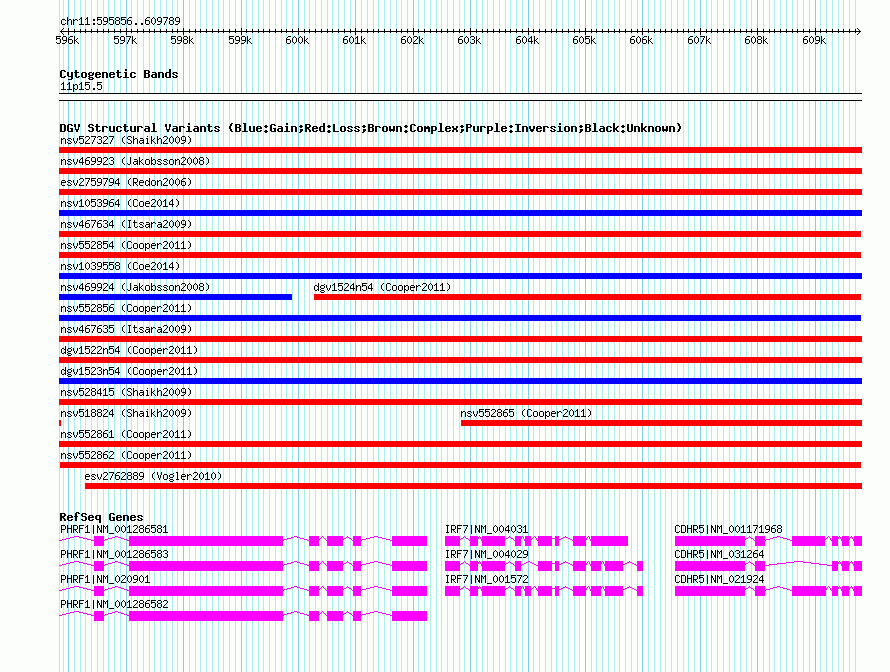This screenshot has width=890, height=672.
Task: Select the blue nsv1053964 (Coe2014) gain bar
Action: [x=460, y=213]
